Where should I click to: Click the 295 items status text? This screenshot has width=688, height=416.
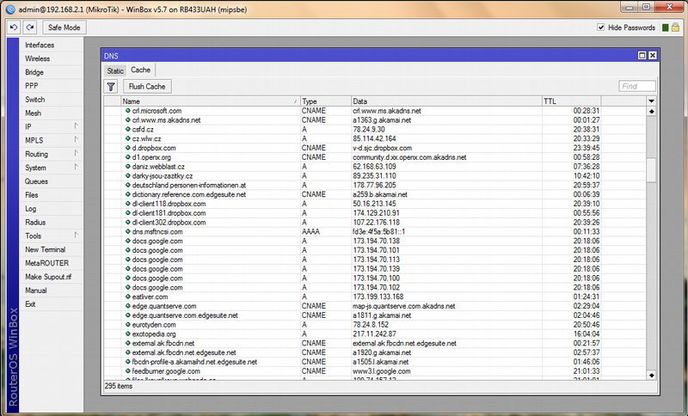[118, 386]
